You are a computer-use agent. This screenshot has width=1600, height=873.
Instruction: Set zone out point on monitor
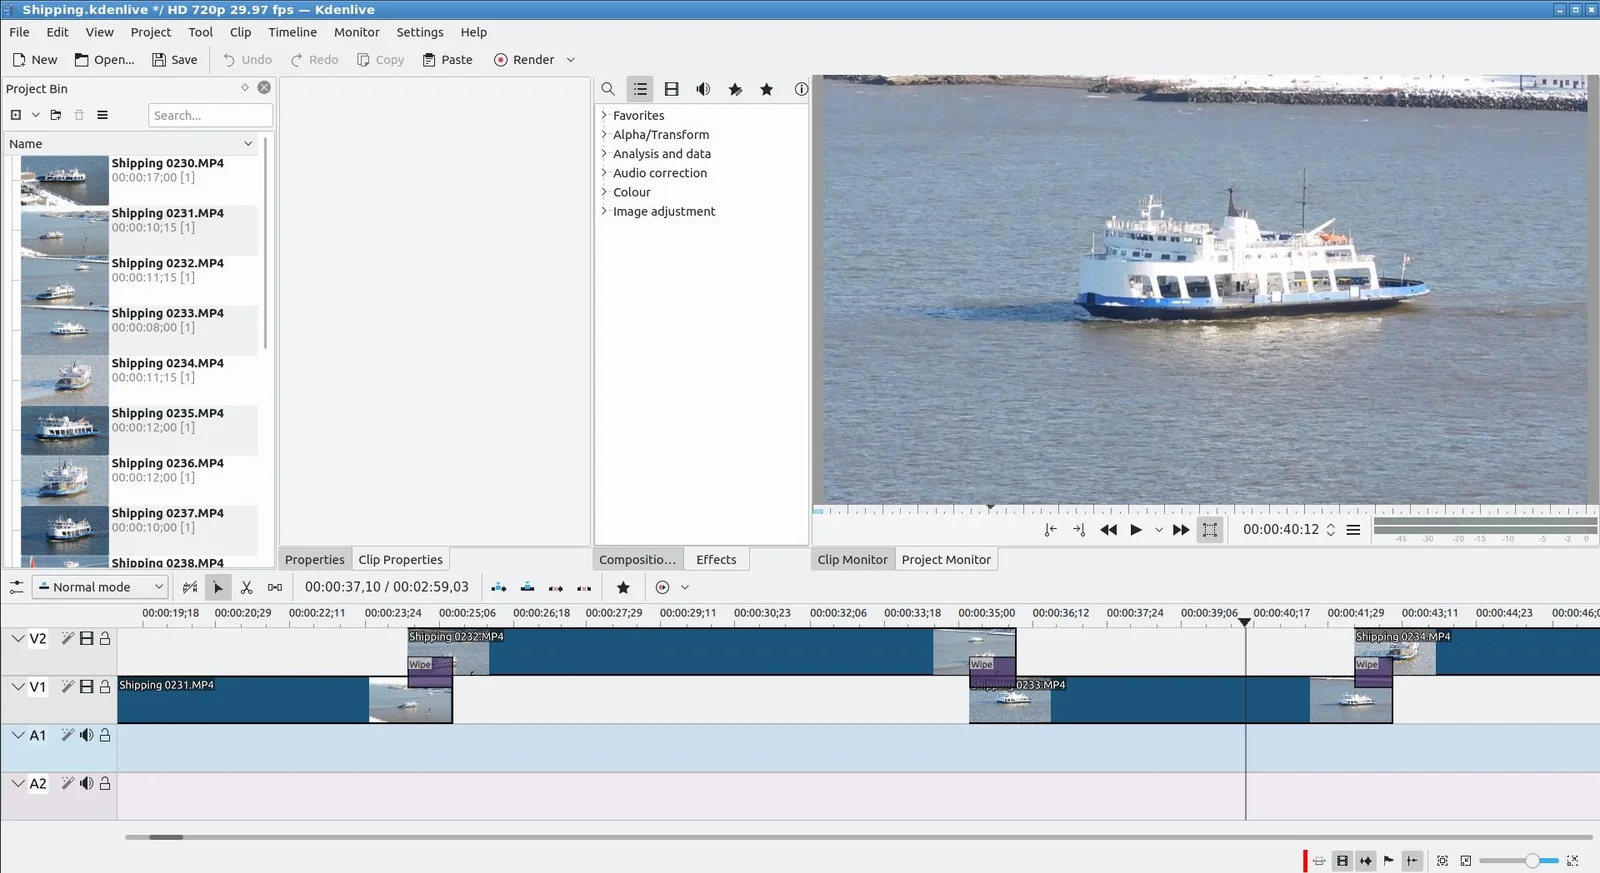click(1079, 530)
